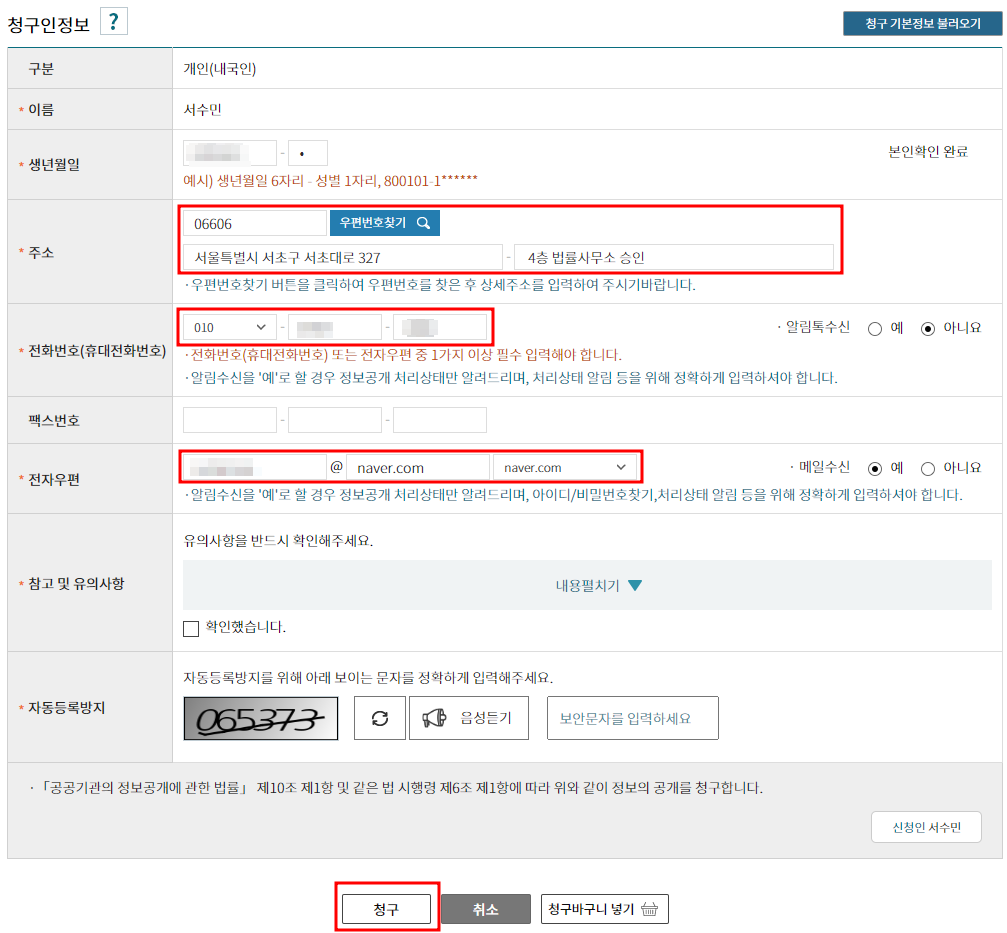Select 아니요 for 알림톡수신

pyautogui.click(x=928, y=328)
